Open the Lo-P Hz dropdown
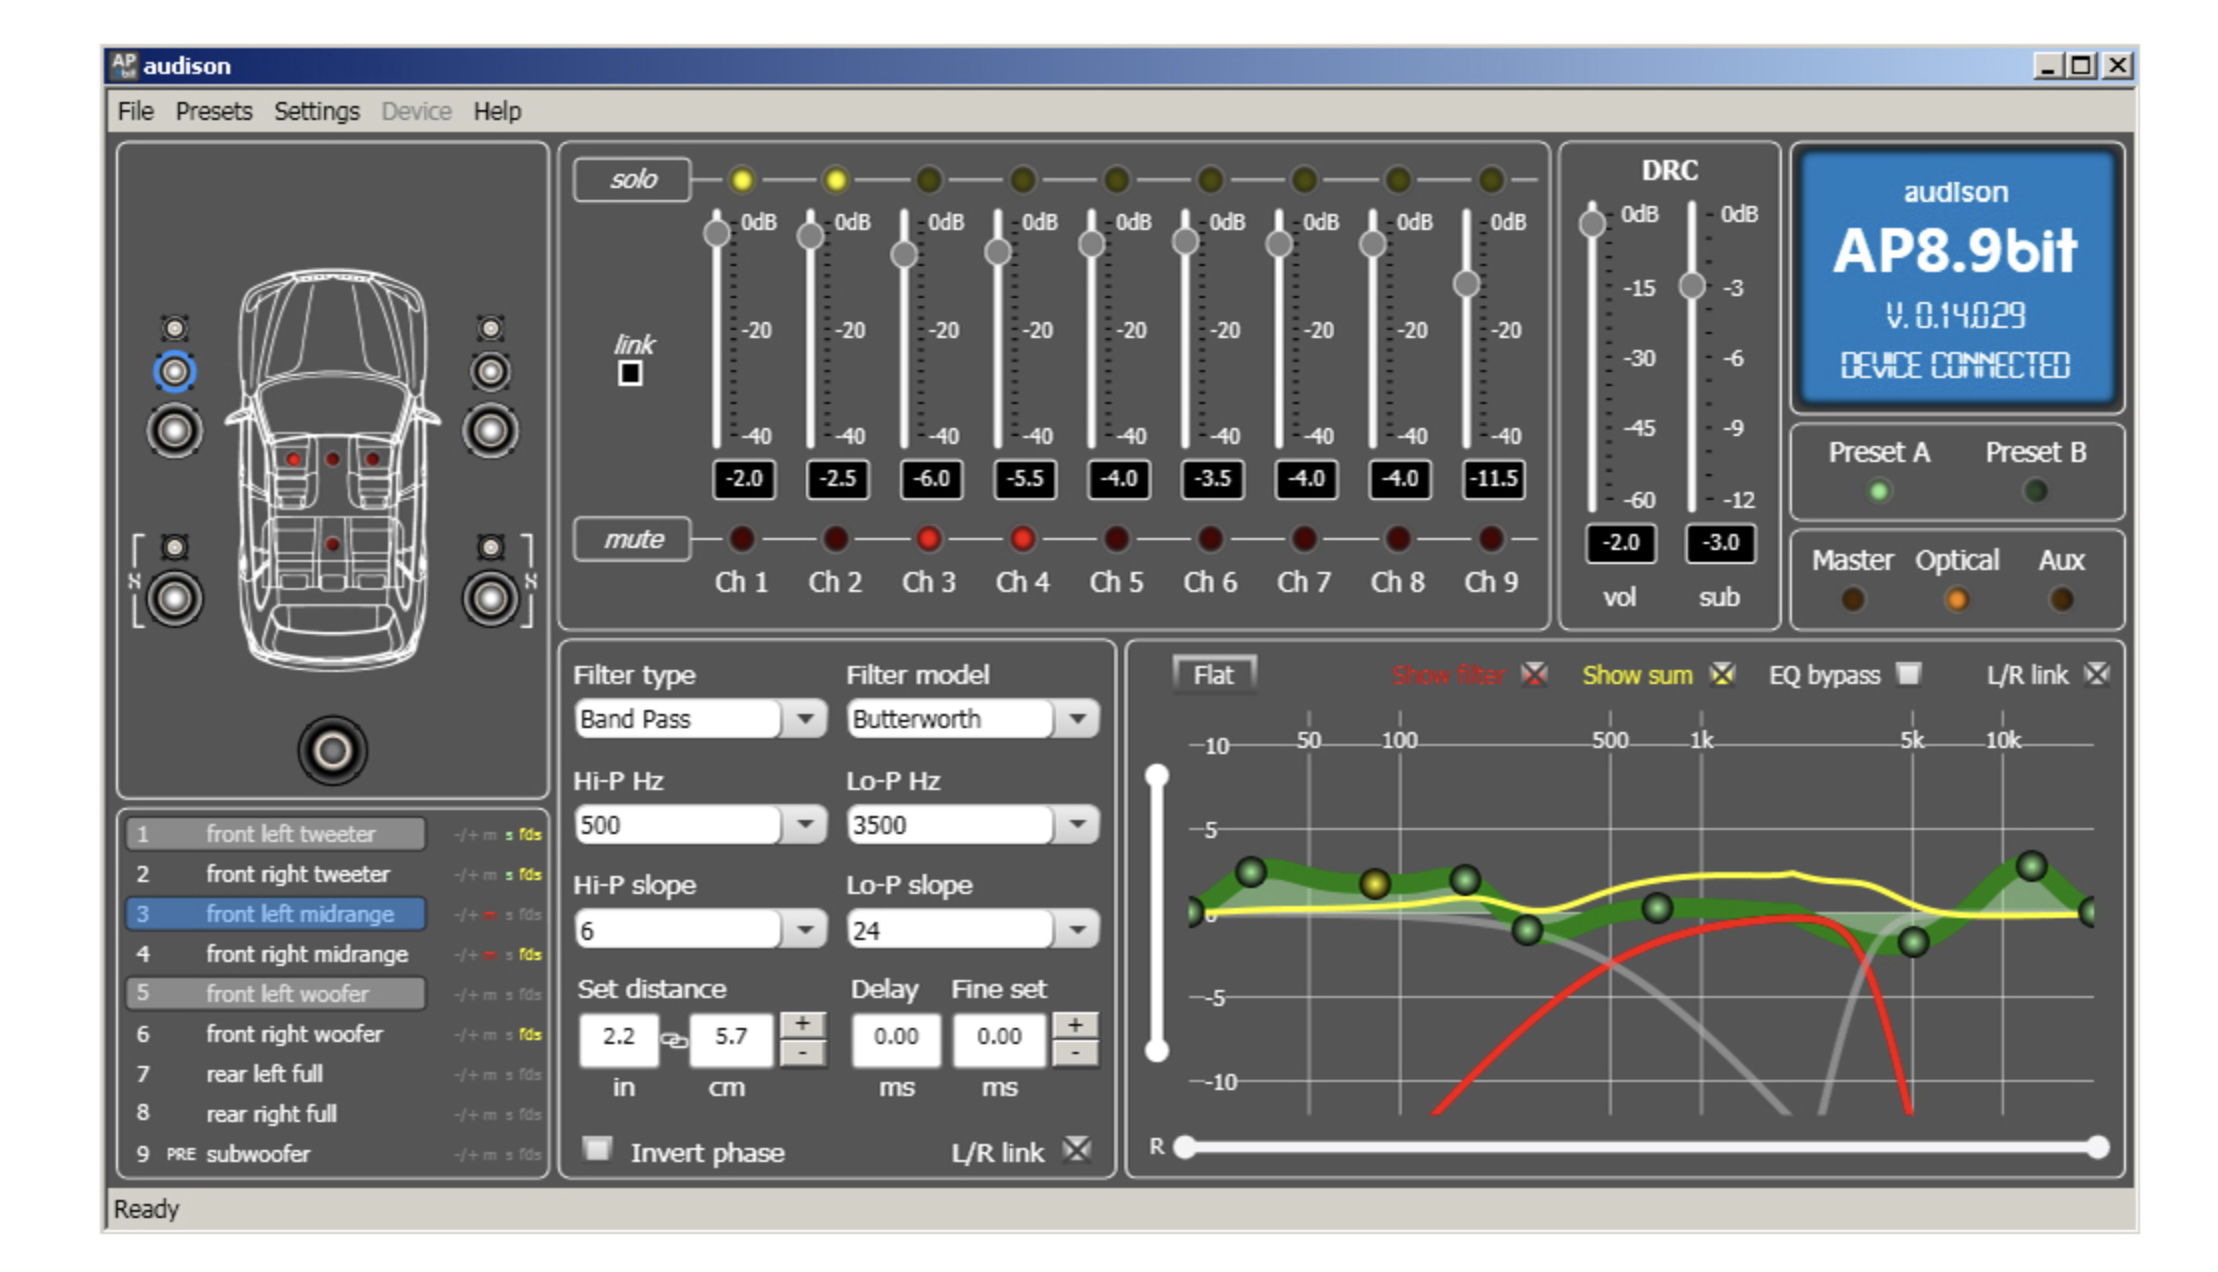Screen dimensions: 2218x1272 coord(1077,825)
